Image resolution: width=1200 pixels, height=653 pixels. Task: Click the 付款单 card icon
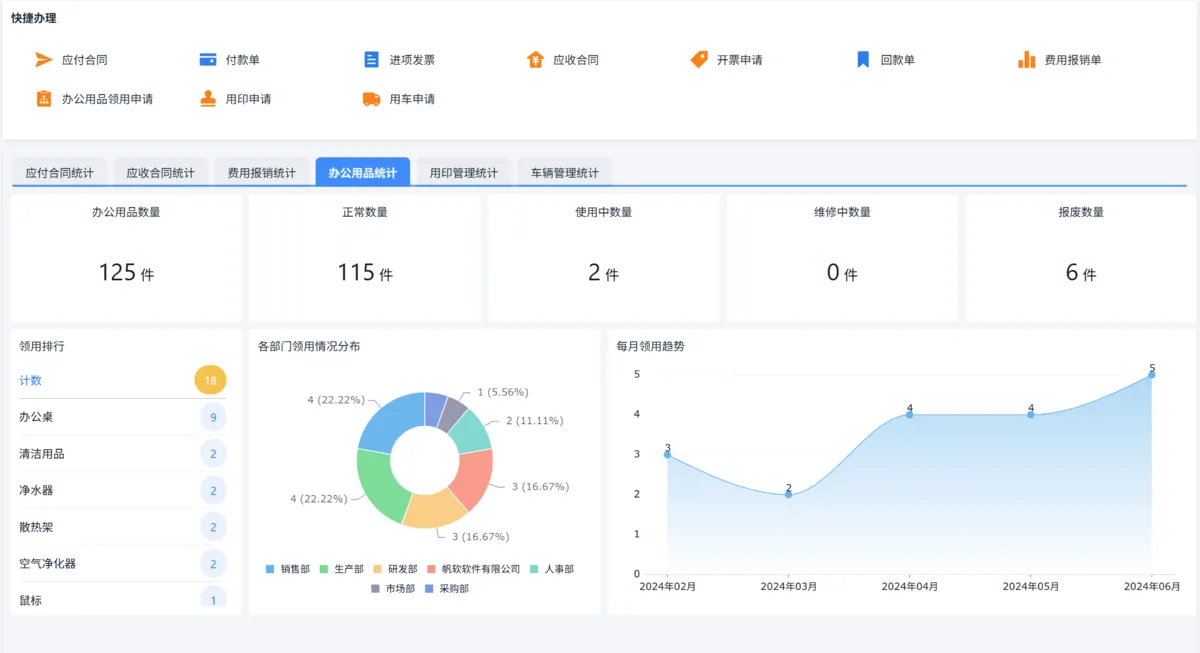click(208, 60)
